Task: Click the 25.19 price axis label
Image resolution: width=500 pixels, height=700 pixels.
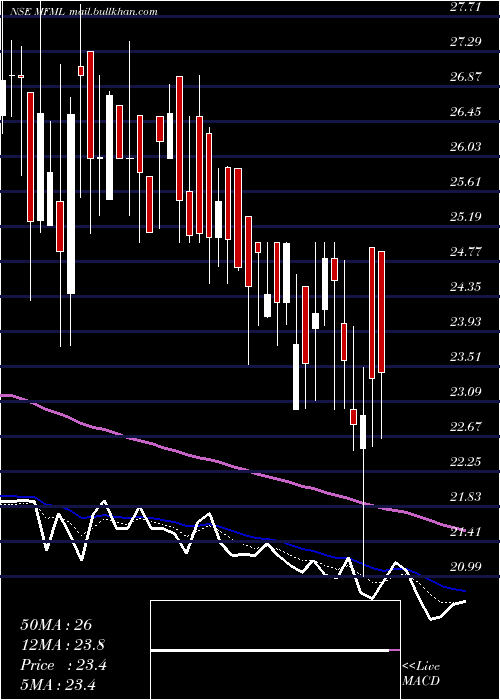Action: point(466,217)
